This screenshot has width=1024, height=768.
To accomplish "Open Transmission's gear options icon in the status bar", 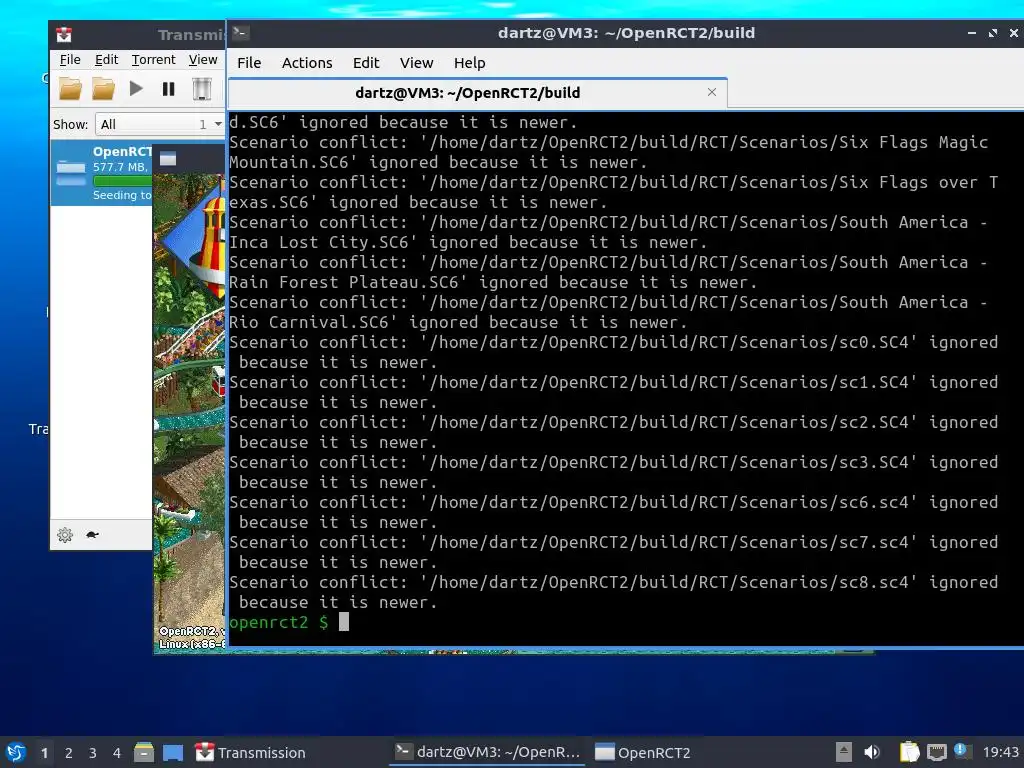I will click(x=65, y=535).
